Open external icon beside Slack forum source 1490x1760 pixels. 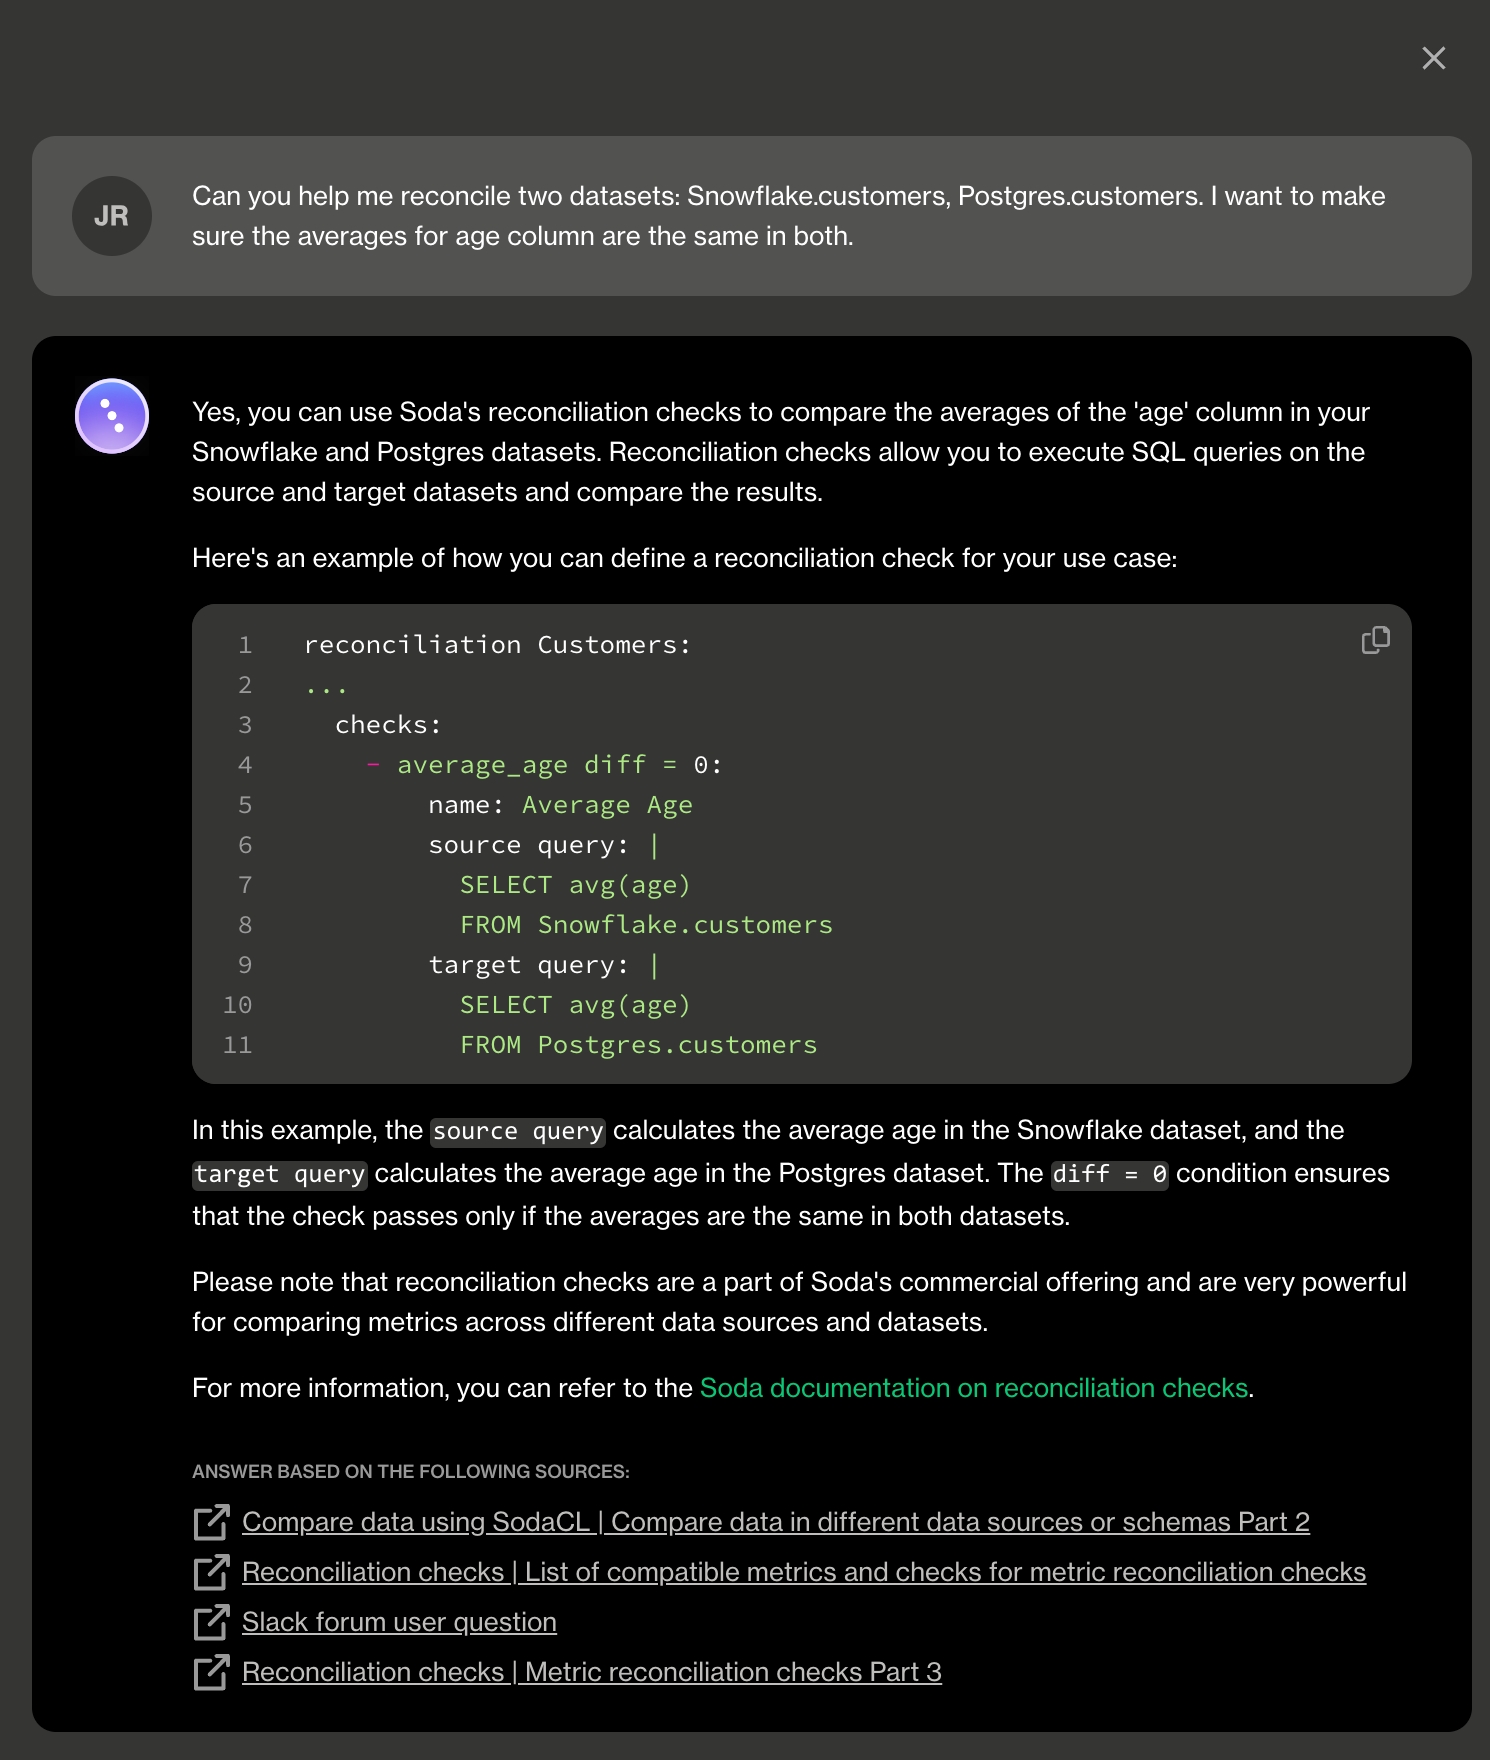pos(211,1622)
